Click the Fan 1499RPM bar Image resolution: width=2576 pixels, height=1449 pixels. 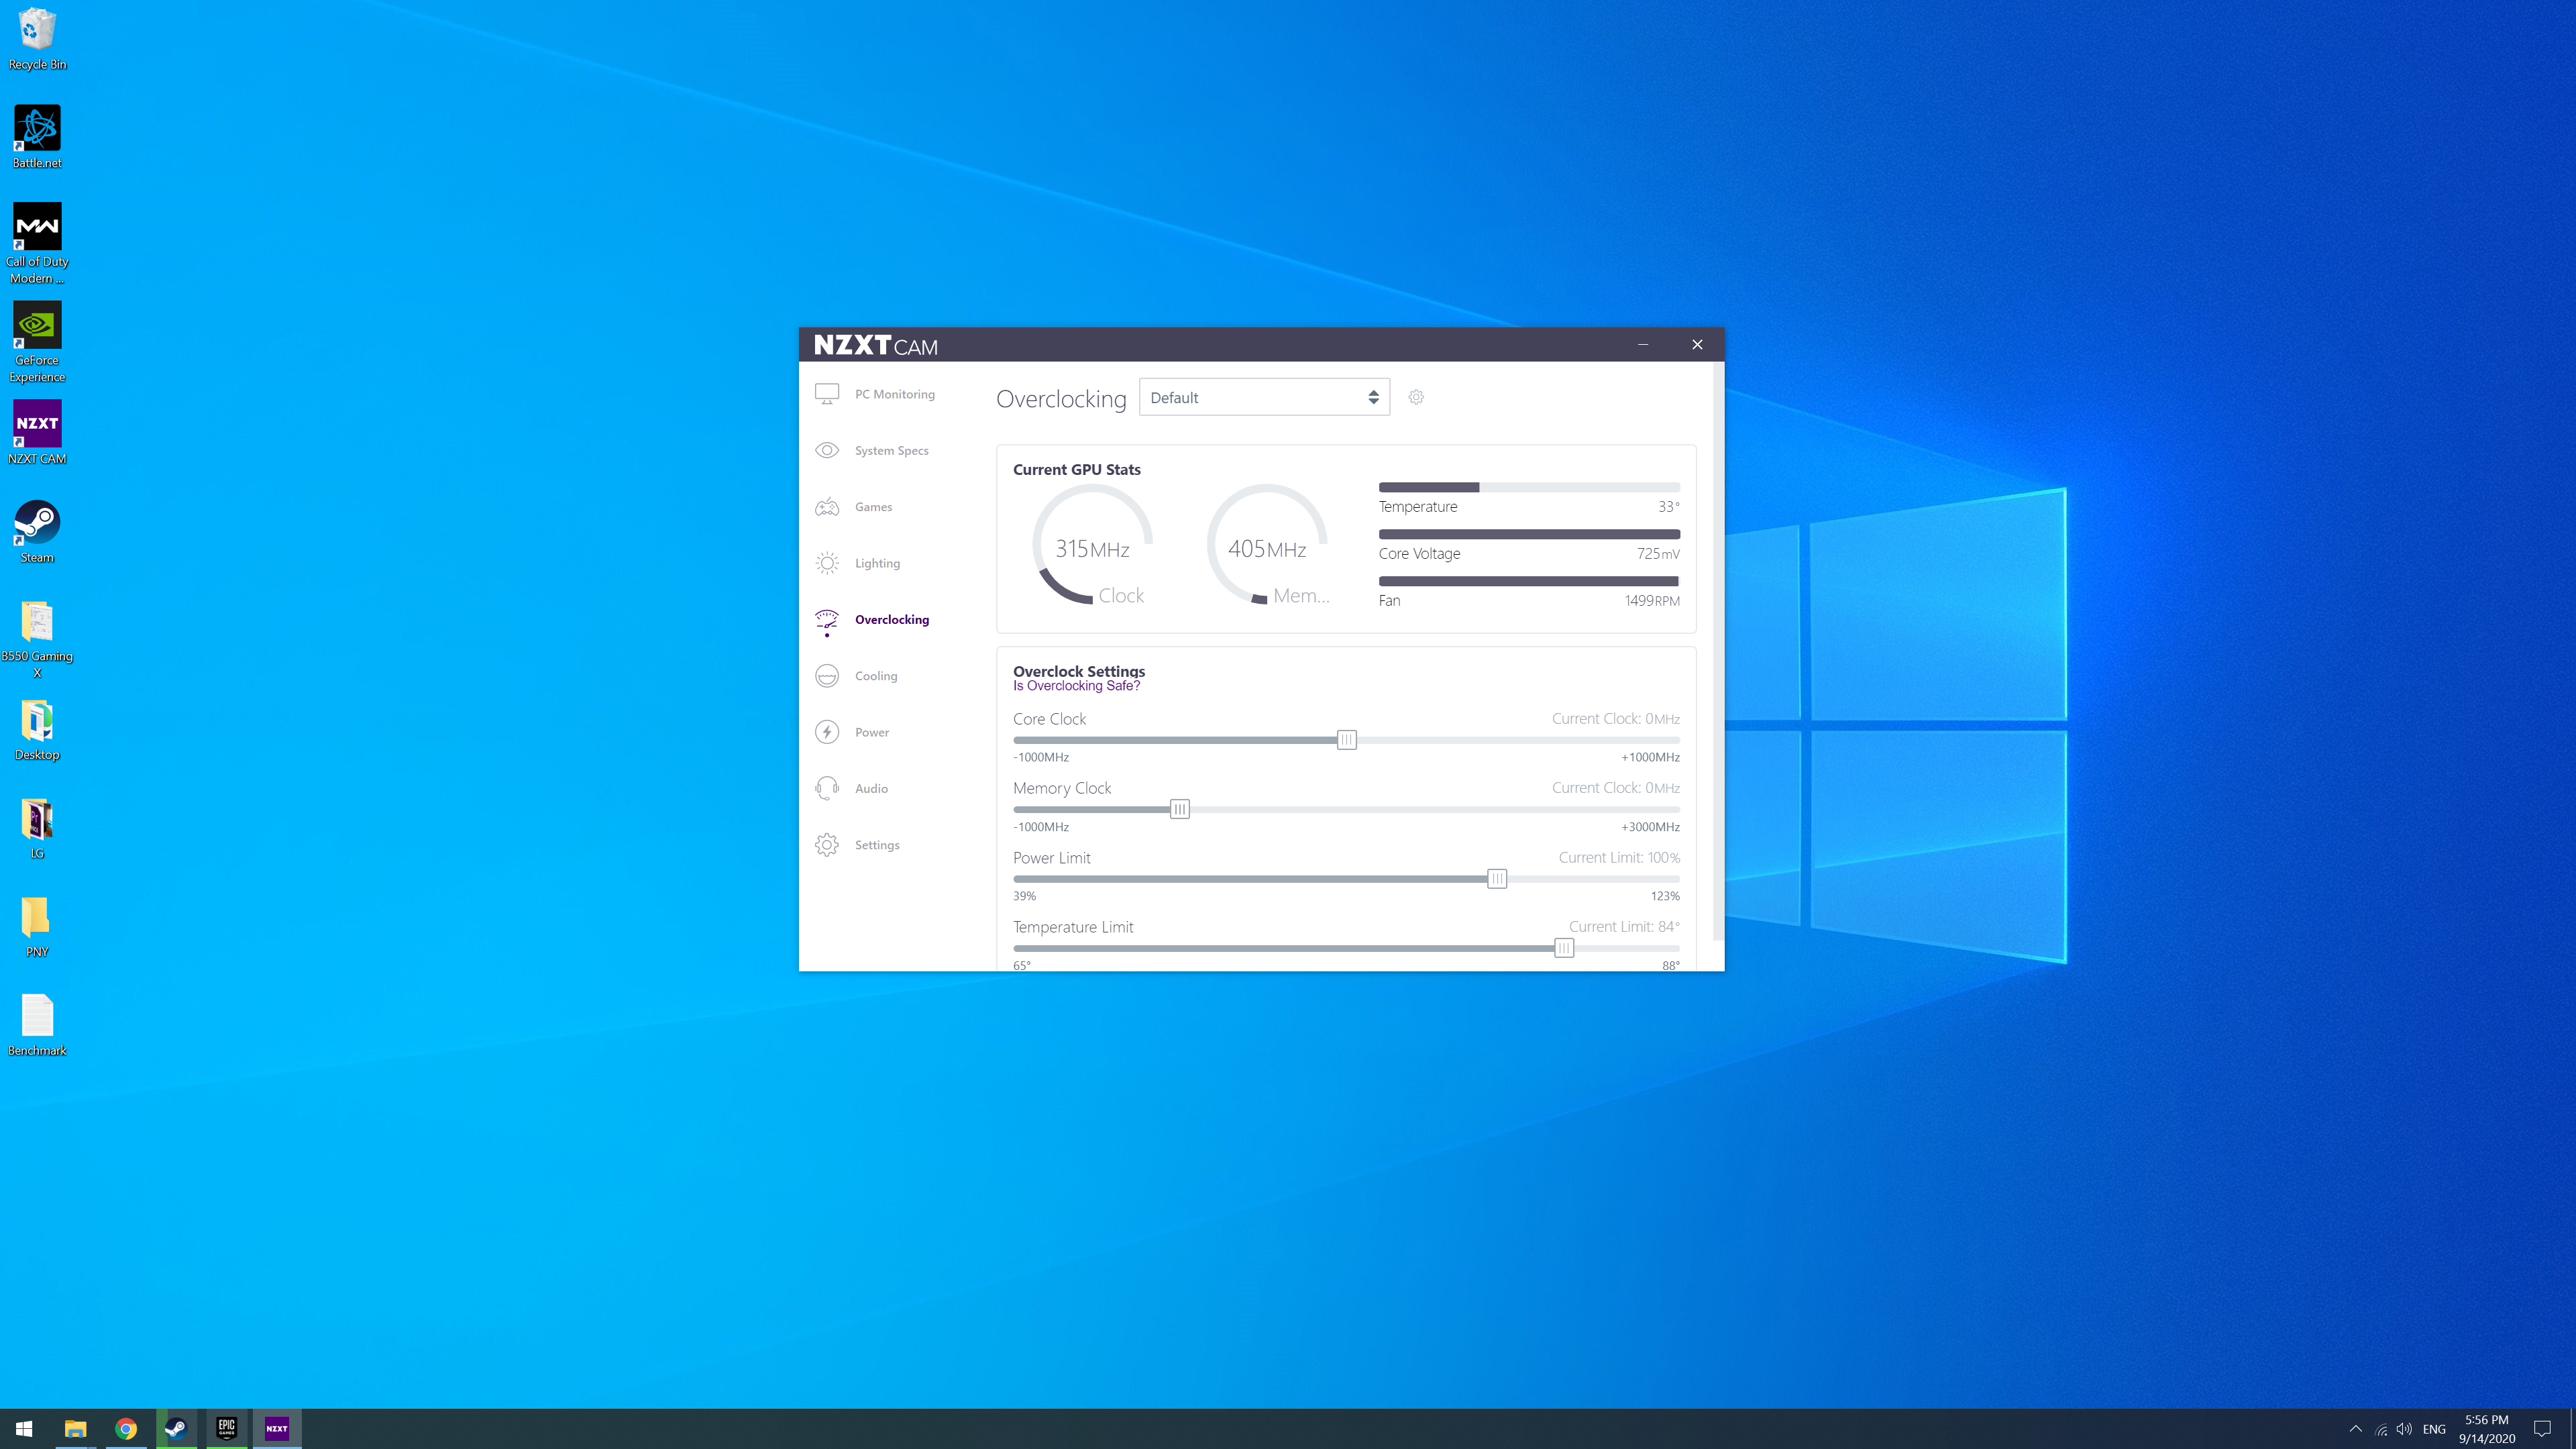coord(1528,581)
